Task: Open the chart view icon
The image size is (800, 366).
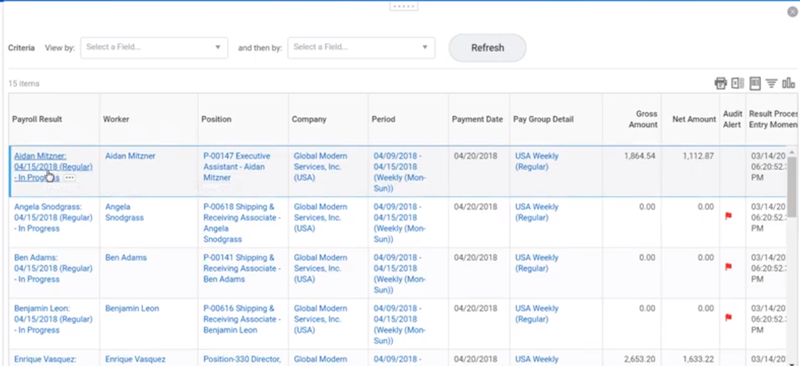Action: pyautogui.click(x=788, y=83)
